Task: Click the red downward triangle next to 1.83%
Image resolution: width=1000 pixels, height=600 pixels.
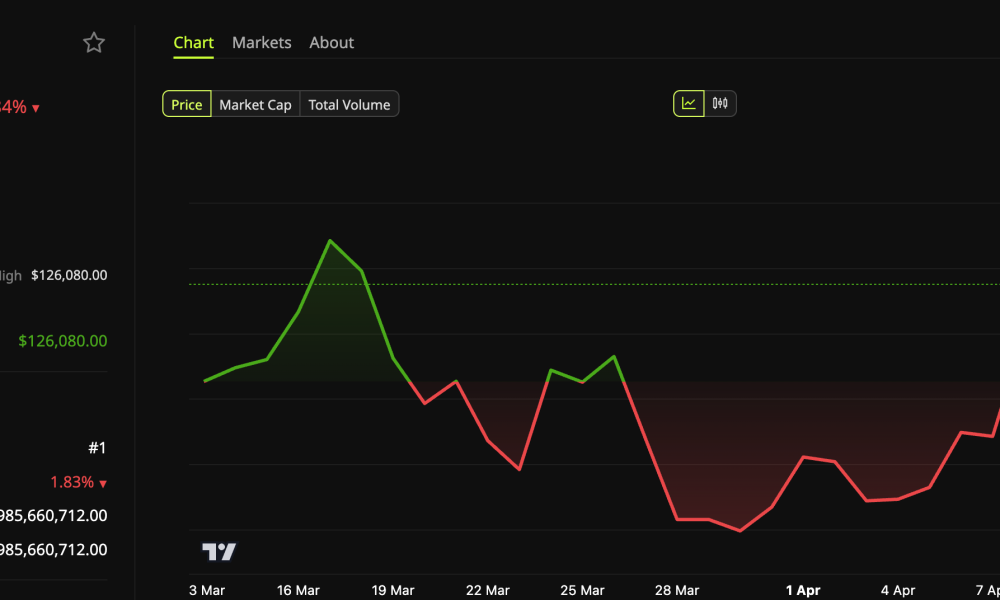Action: click(105, 482)
